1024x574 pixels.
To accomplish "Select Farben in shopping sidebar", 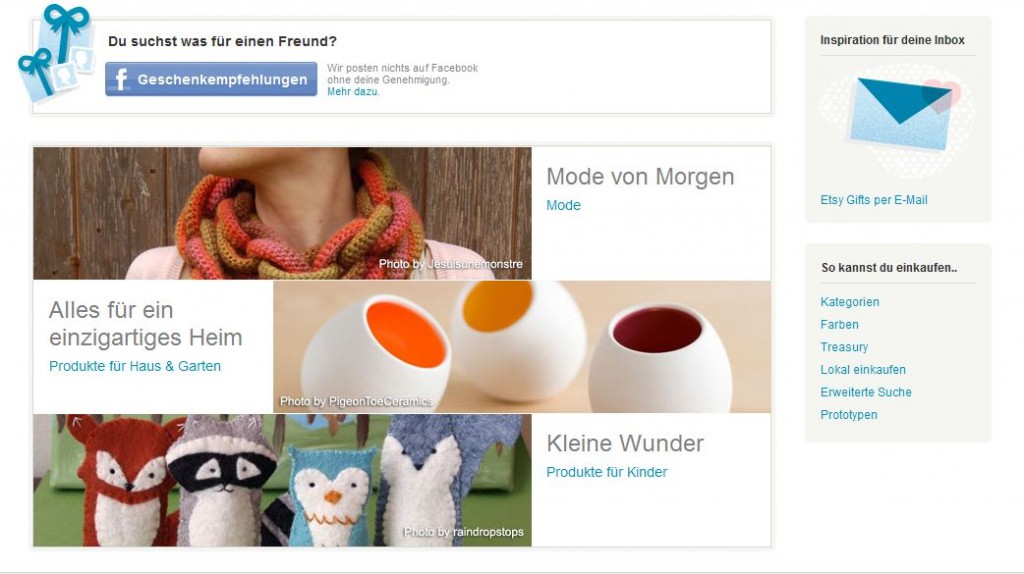I will pos(839,325).
